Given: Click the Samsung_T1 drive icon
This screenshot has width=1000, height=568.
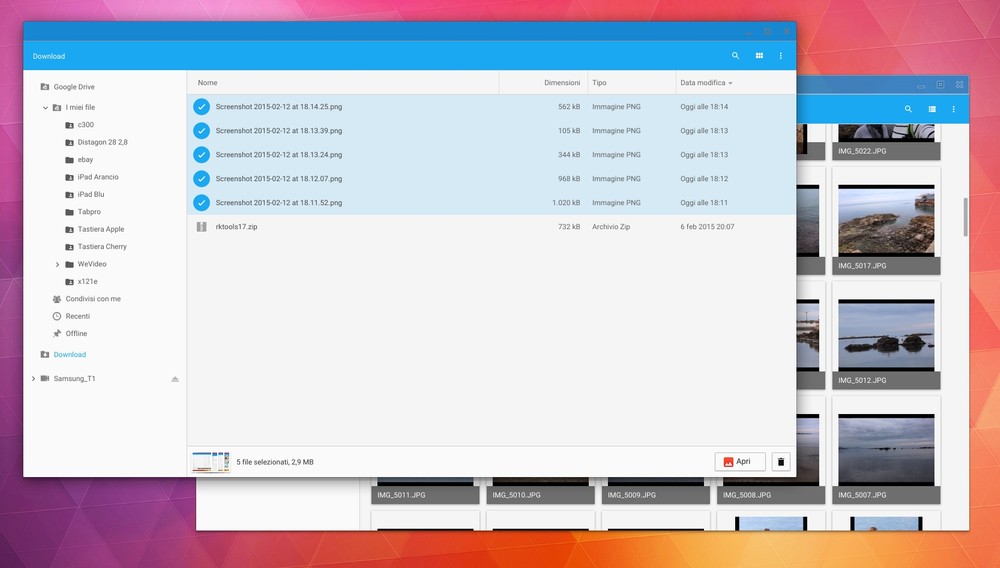Looking at the screenshot, I should [x=45, y=379].
